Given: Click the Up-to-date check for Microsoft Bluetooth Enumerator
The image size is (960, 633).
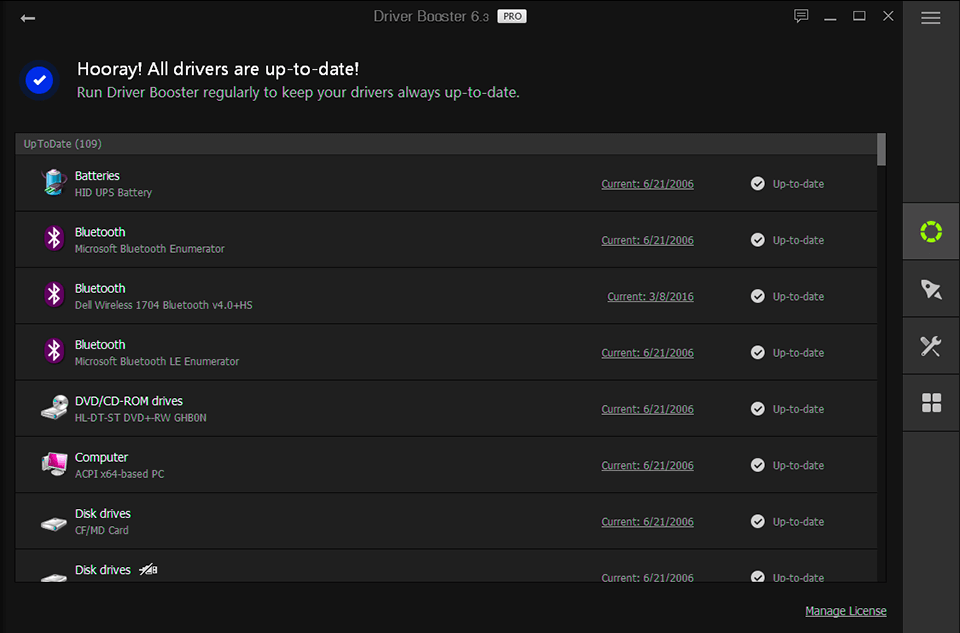Looking at the screenshot, I should click(x=757, y=240).
